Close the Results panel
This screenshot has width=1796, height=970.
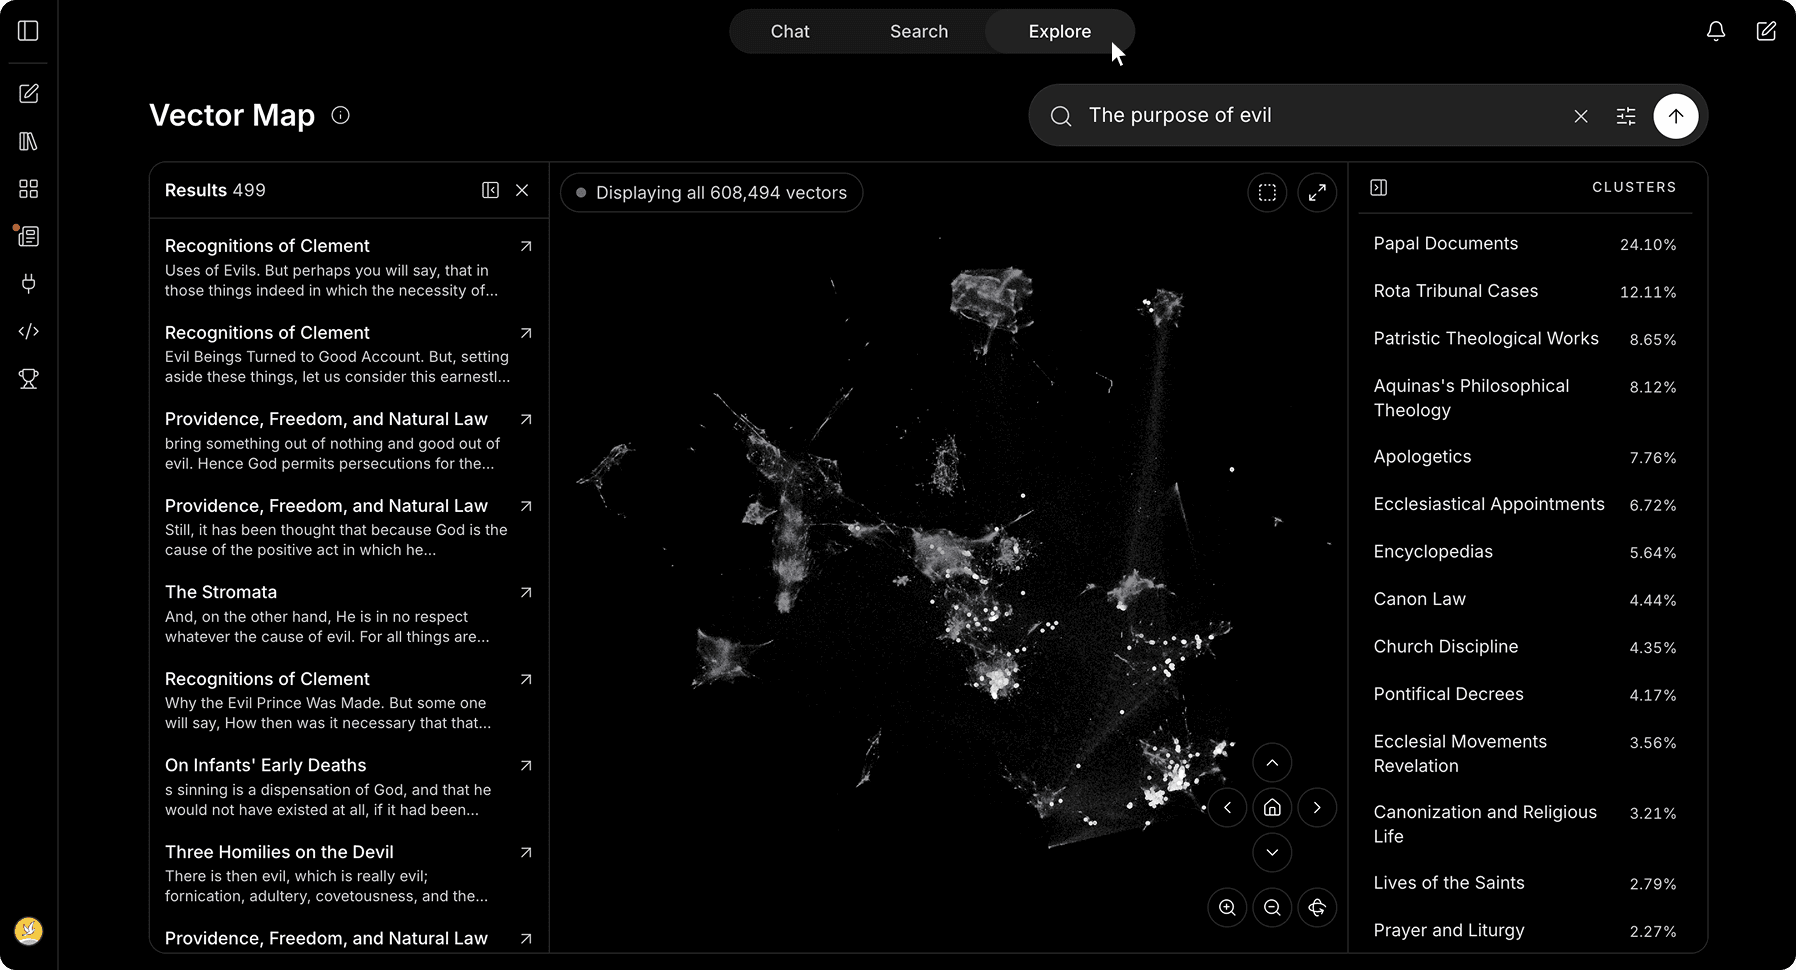tap(522, 190)
